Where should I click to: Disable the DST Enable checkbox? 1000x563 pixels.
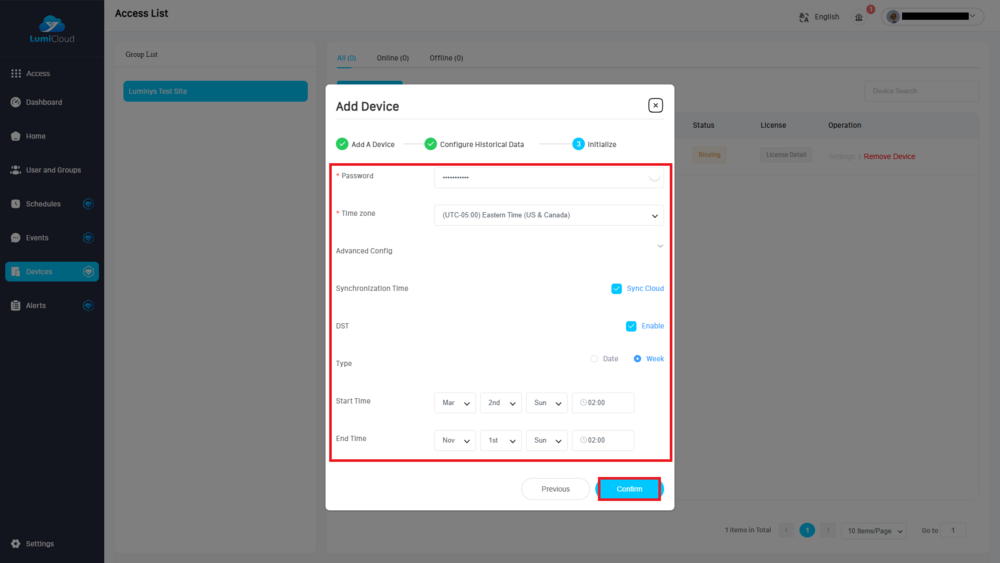(x=631, y=326)
